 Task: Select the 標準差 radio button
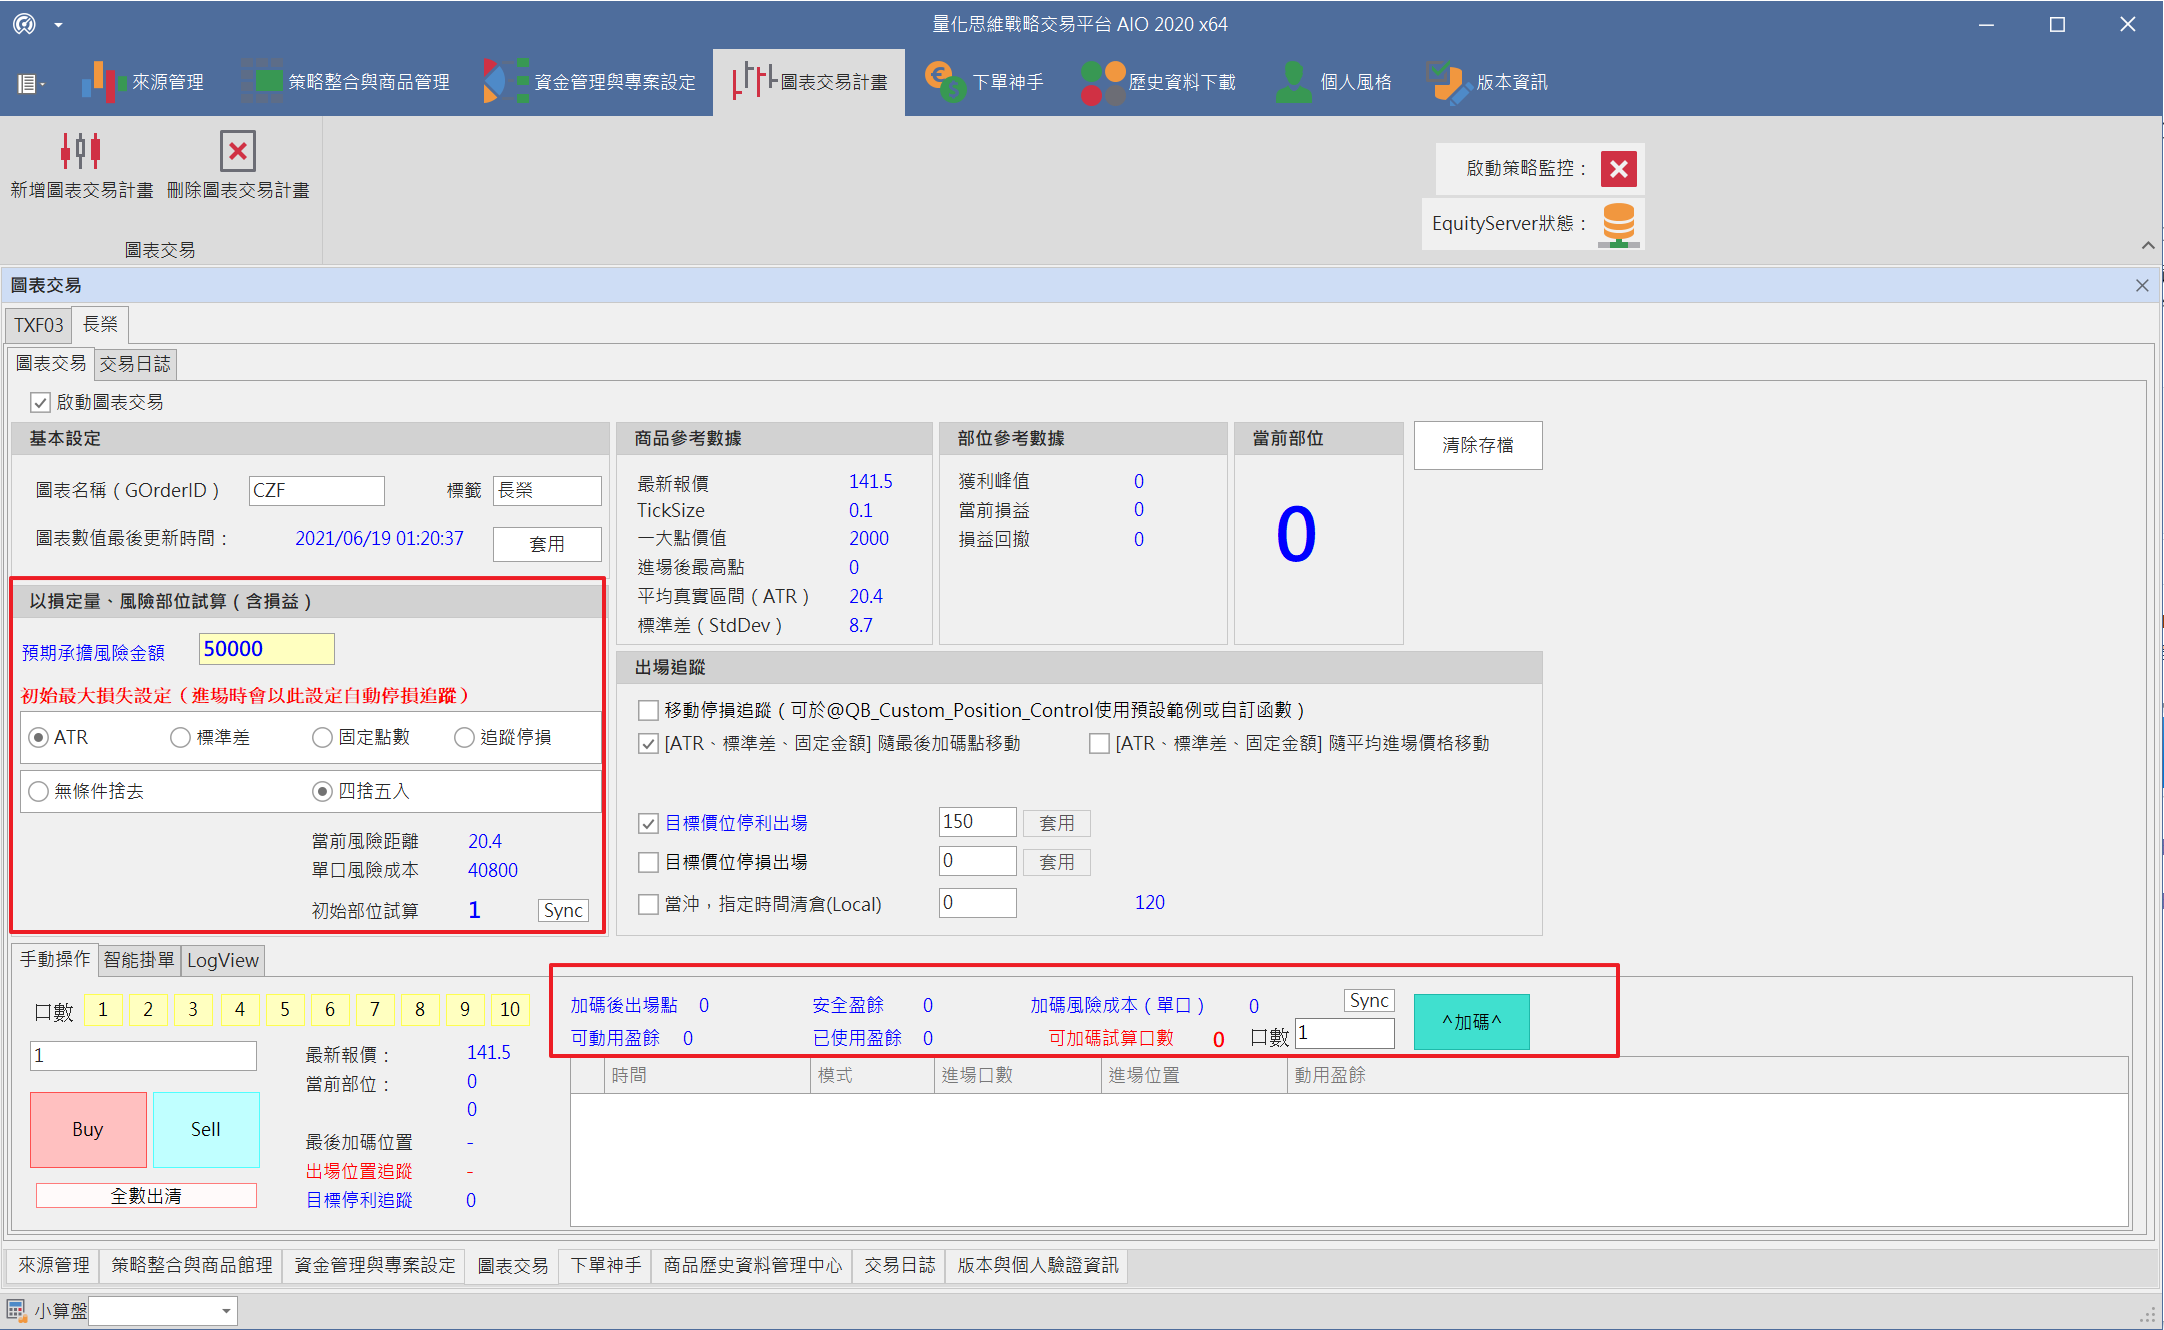pyautogui.click(x=180, y=738)
